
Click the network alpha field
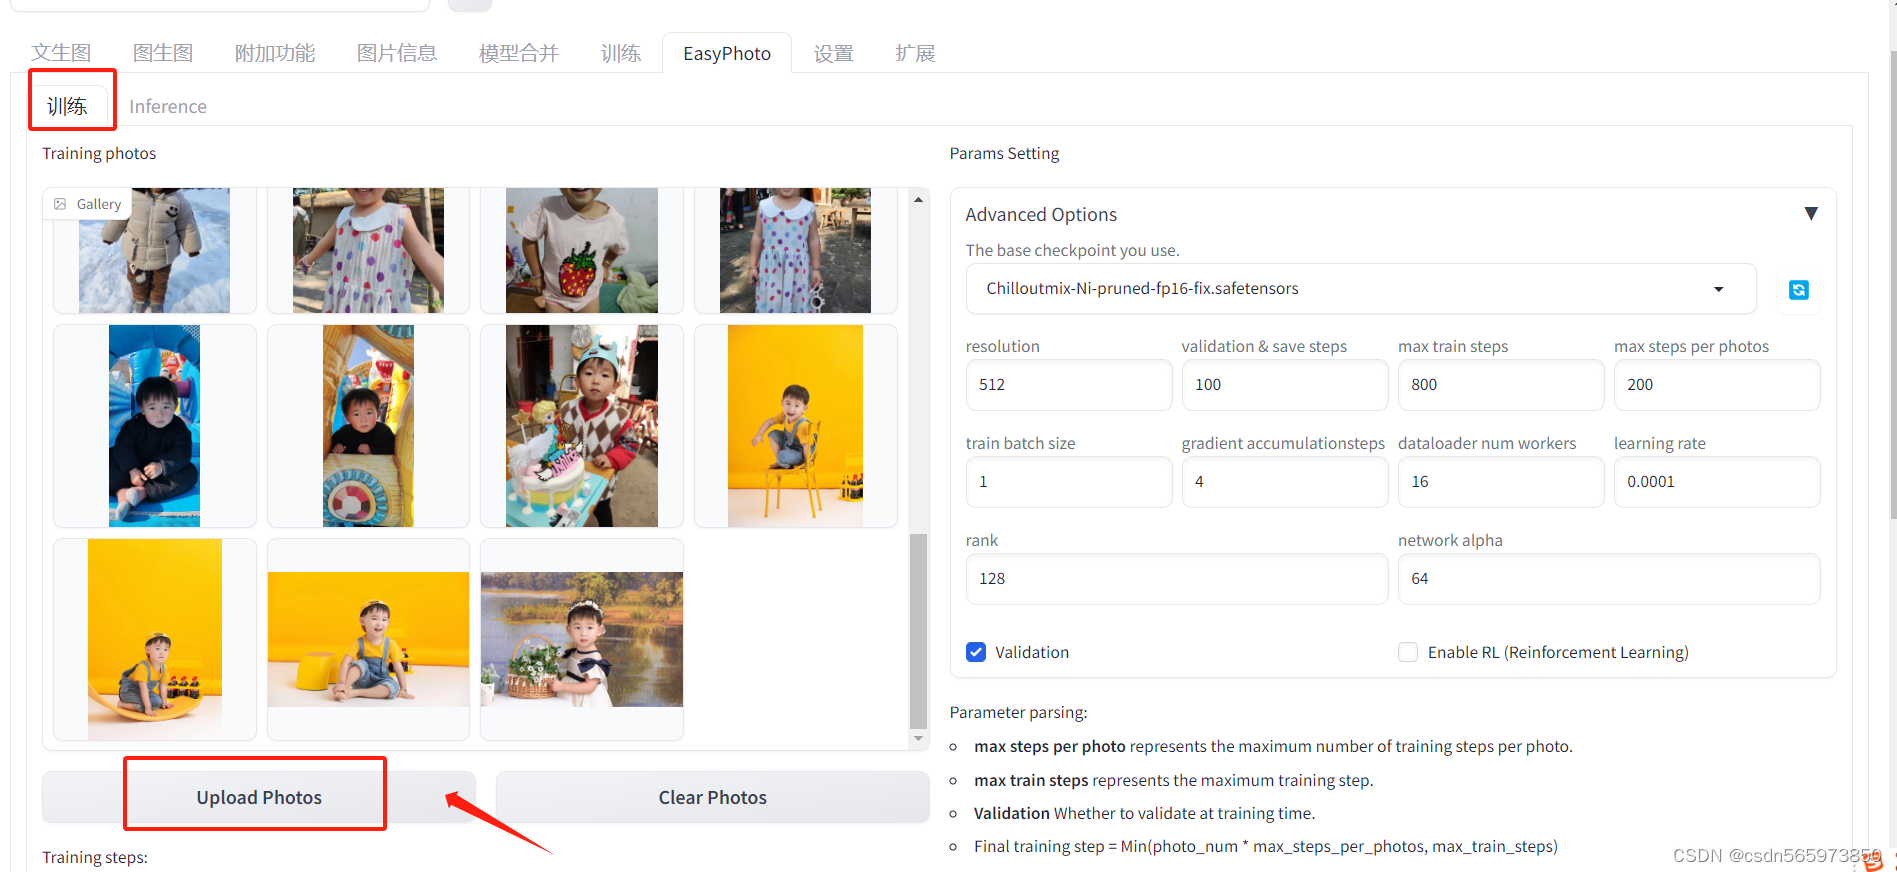1609,579
